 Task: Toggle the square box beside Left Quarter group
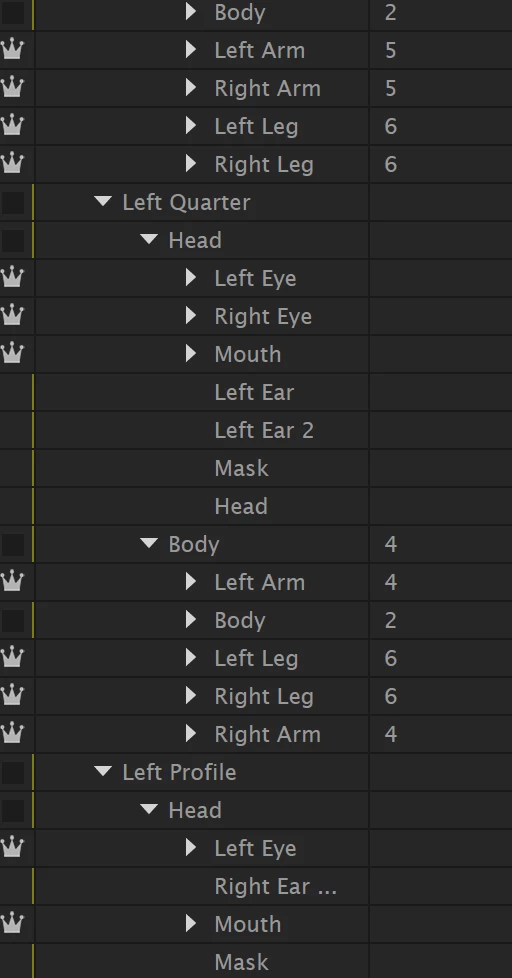pyautogui.click(x=13, y=203)
